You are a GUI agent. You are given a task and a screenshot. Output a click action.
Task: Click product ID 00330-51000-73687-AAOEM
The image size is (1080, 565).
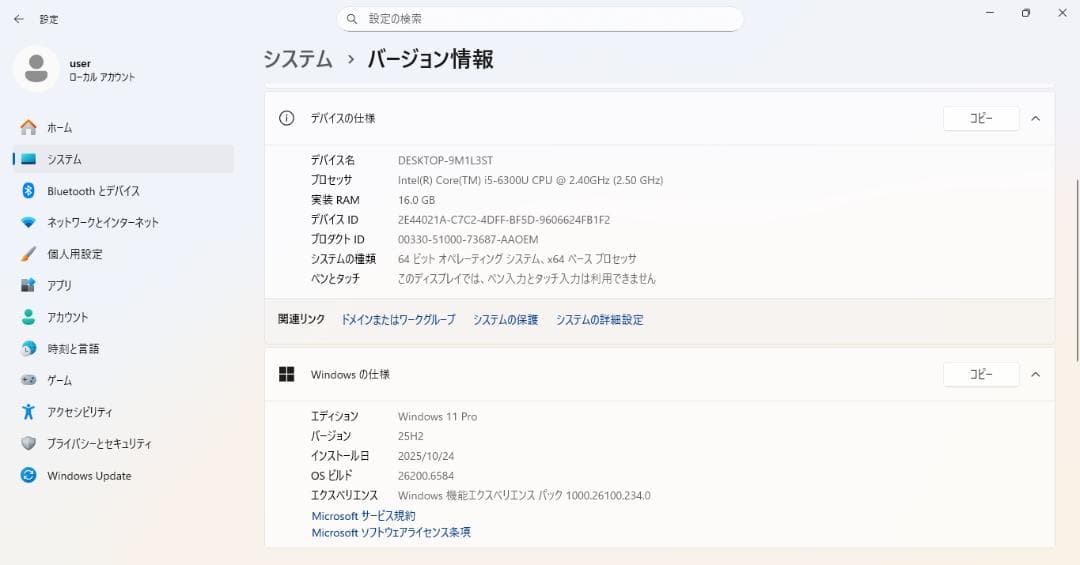coord(468,239)
